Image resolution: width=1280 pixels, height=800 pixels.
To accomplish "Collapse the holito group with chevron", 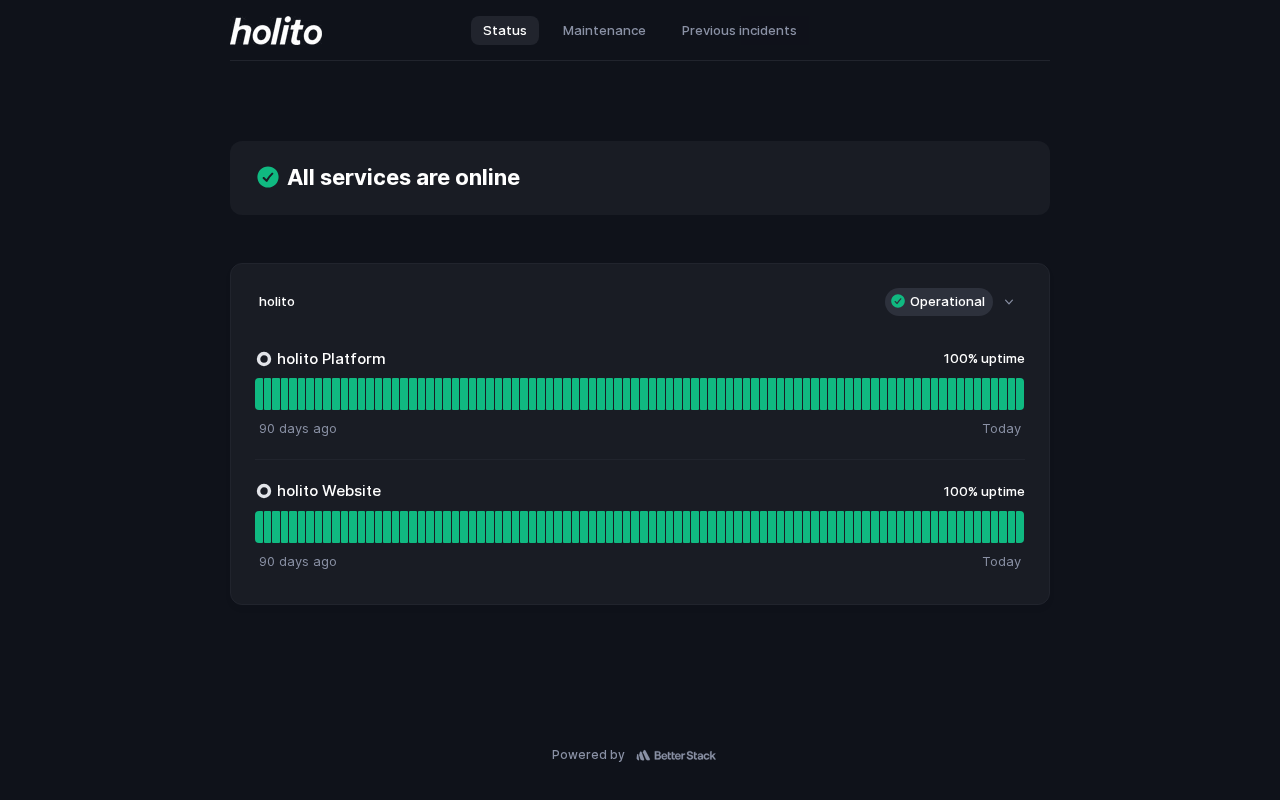I will [x=1009, y=302].
